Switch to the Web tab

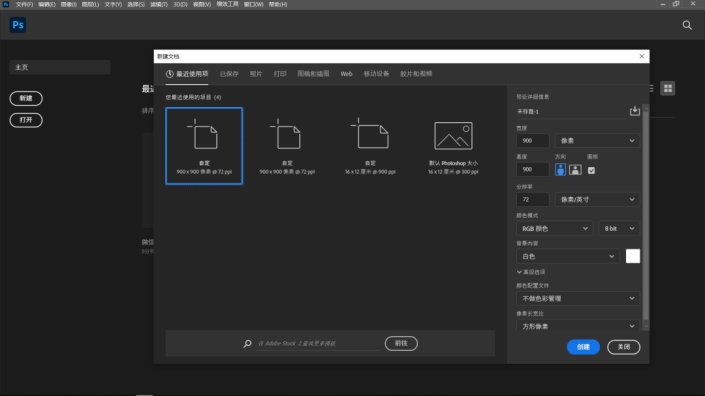[346, 74]
